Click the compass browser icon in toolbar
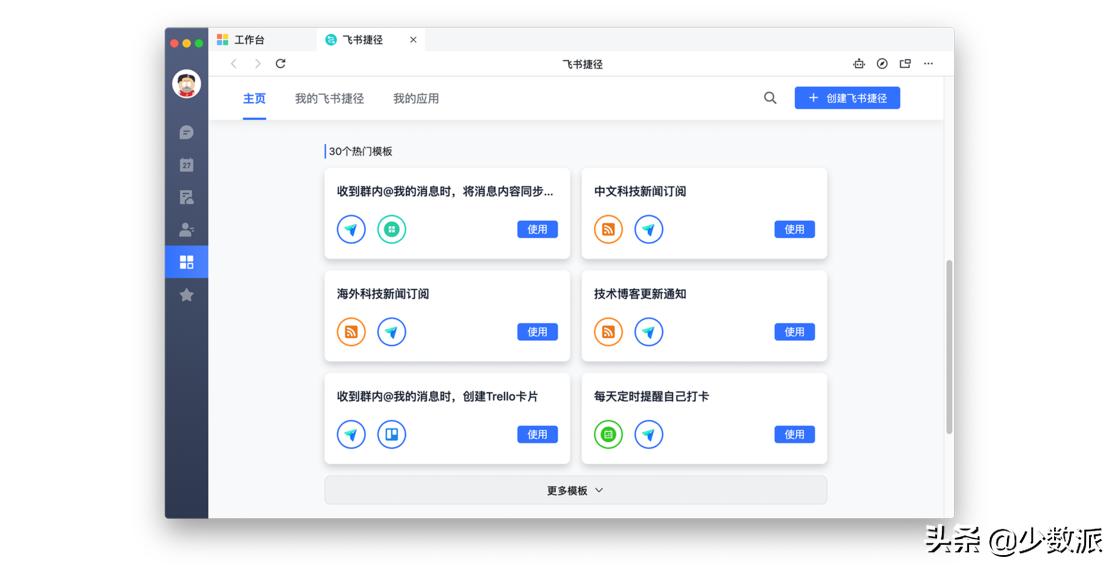This screenshot has height=572, width=1120. click(x=882, y=64)
